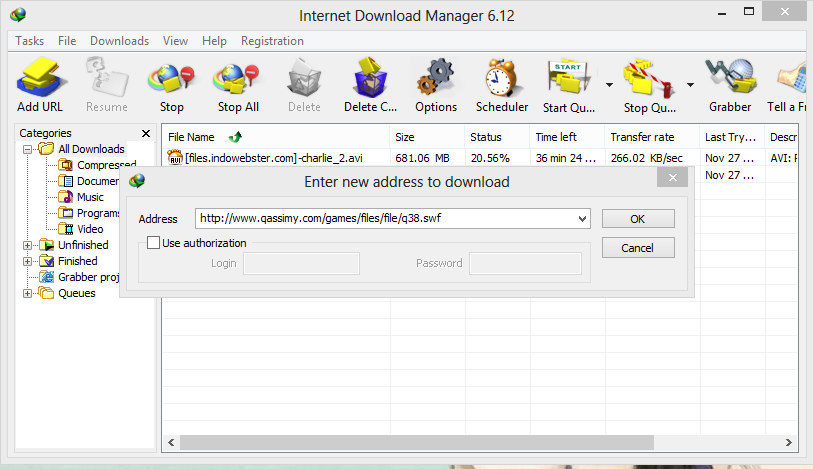Open the View menu
This screenshot has height=469, width=813.
(175, 41)
